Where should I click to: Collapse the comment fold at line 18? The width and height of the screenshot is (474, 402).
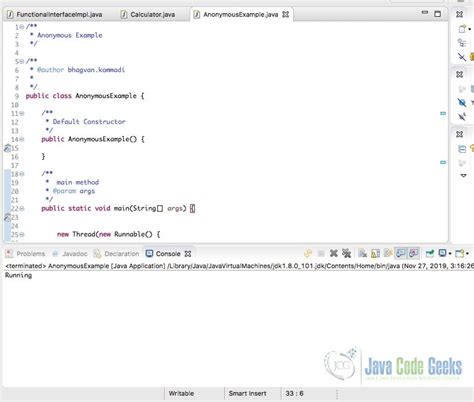click(22, 174)
